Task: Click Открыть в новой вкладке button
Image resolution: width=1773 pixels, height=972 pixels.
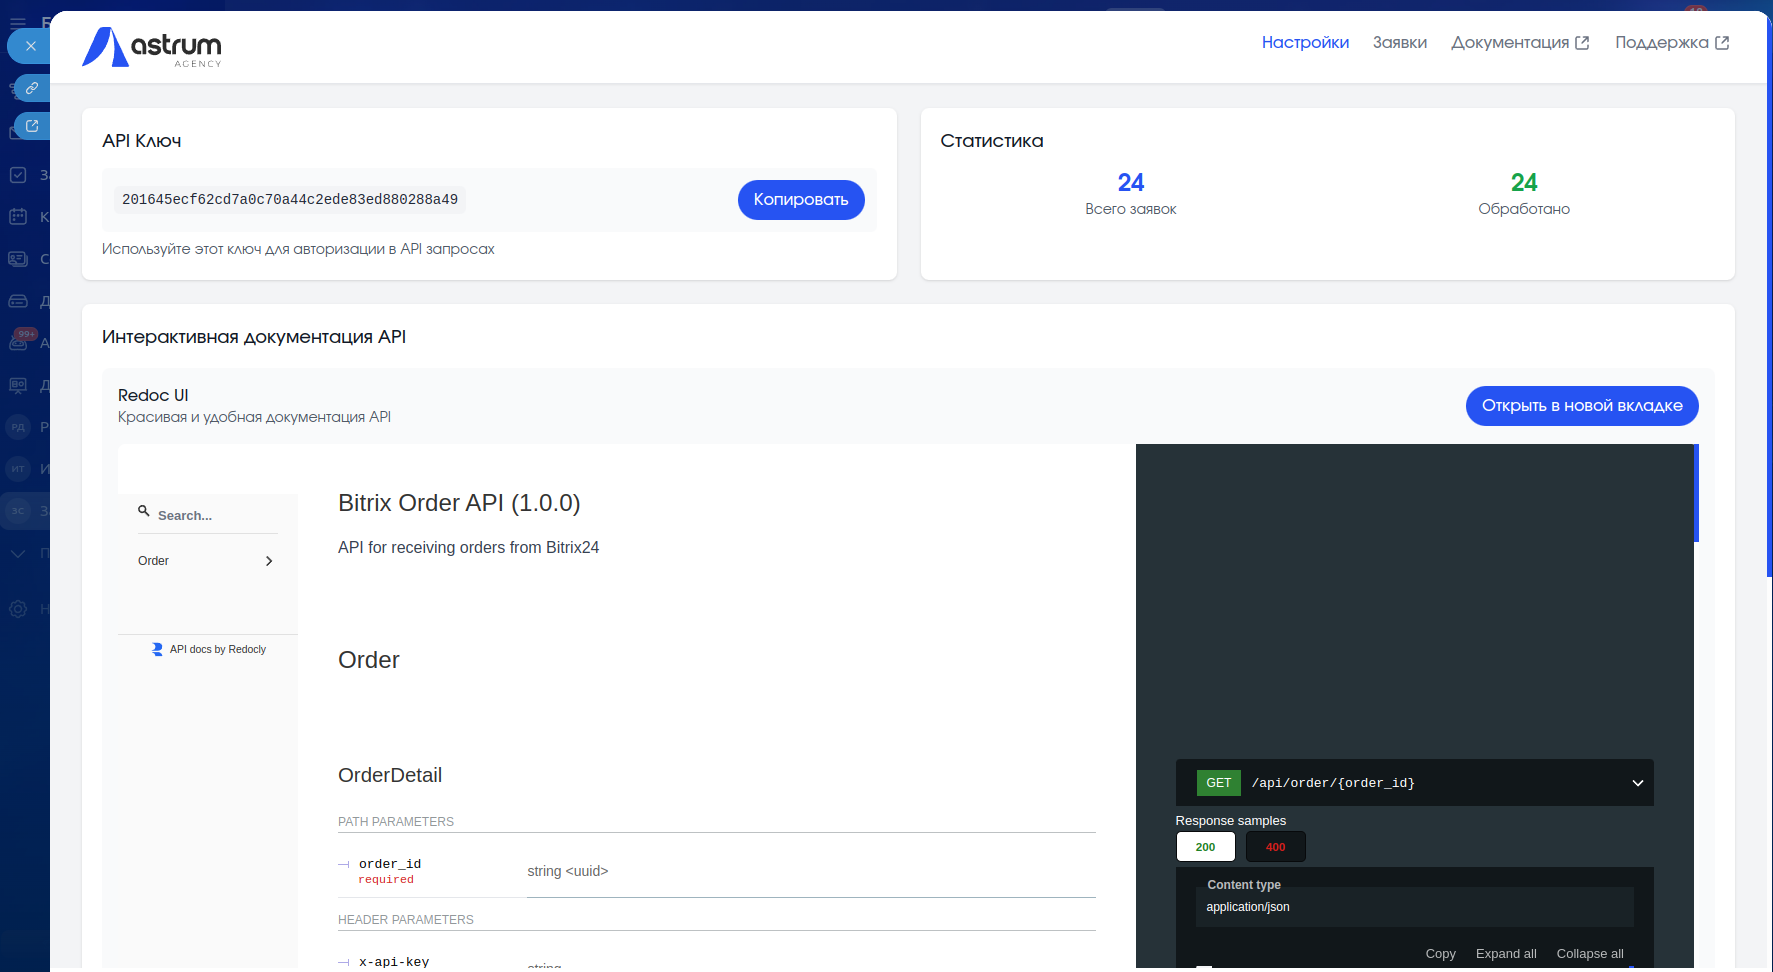Action: click(1581, 406)
